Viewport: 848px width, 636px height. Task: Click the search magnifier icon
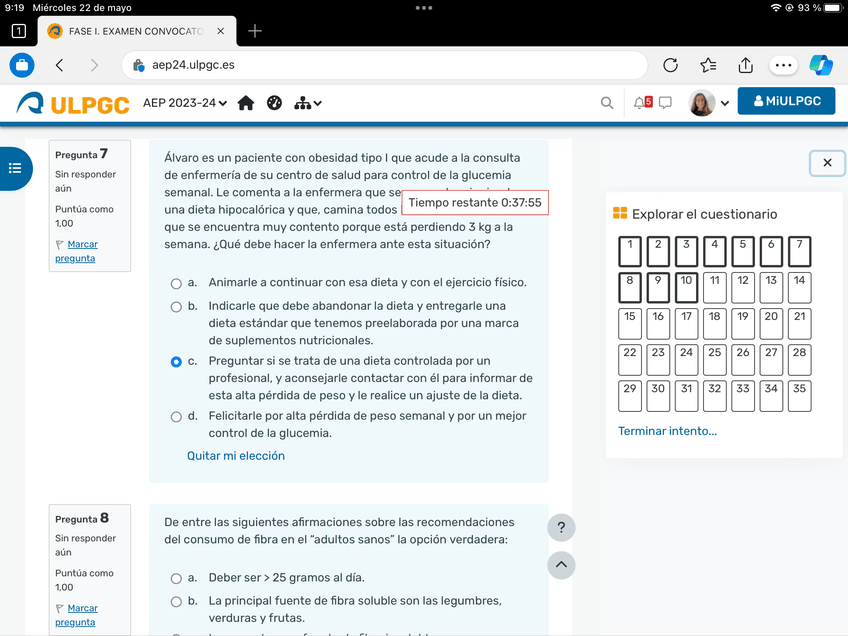pyautogui.click(x=607, y=103)
